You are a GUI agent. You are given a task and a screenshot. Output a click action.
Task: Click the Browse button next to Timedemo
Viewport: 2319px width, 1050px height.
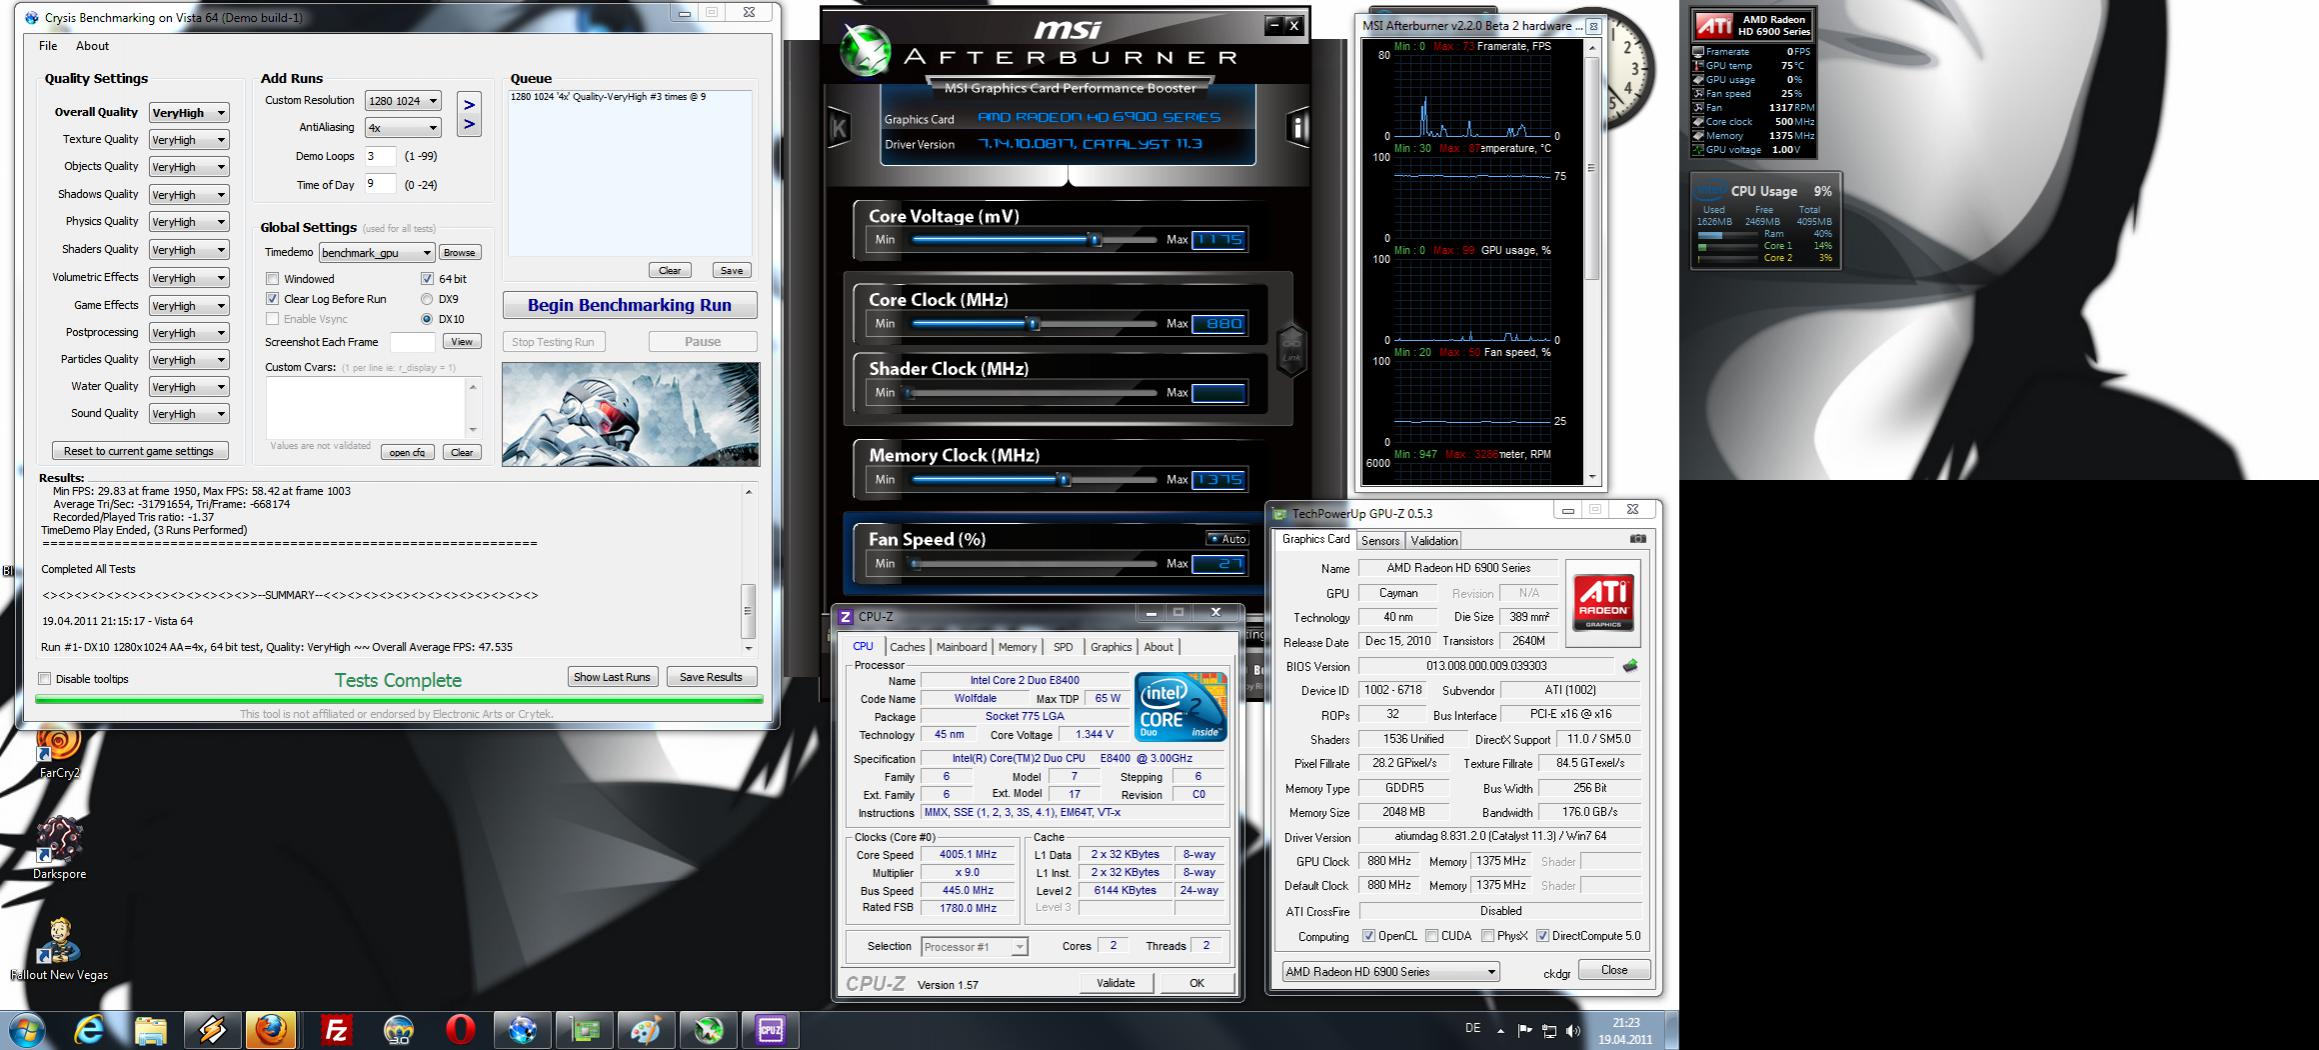click(459, 253)
